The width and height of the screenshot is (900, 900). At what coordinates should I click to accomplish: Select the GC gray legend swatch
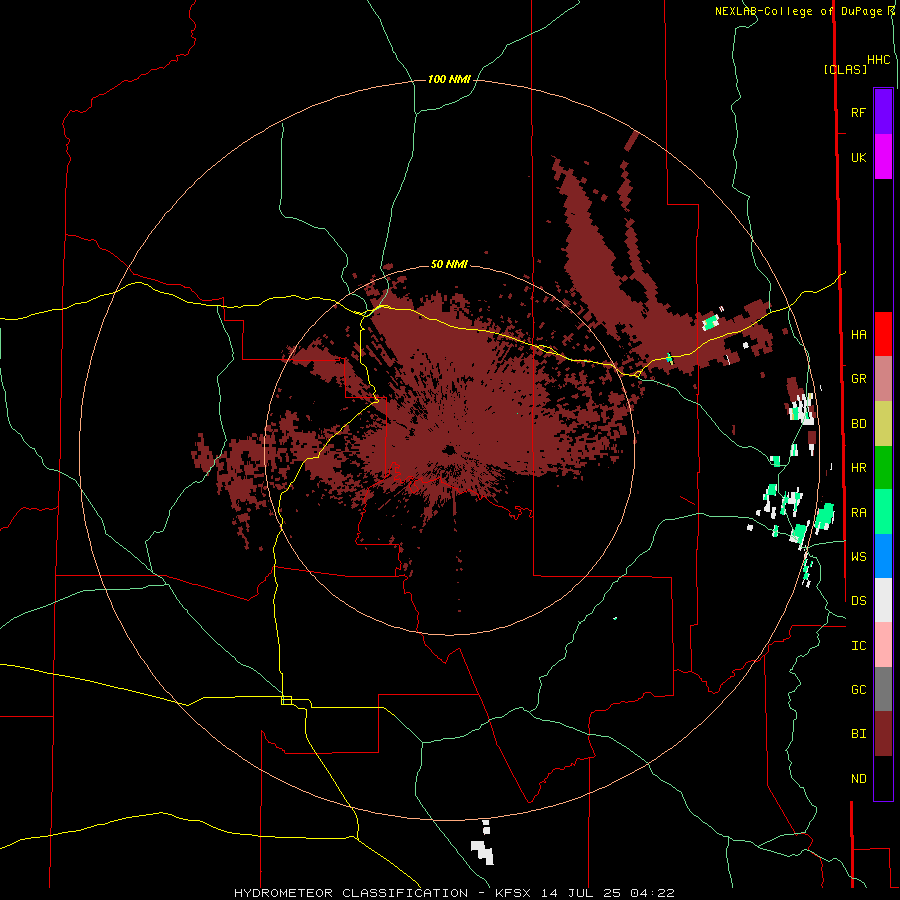click(883, 689)
